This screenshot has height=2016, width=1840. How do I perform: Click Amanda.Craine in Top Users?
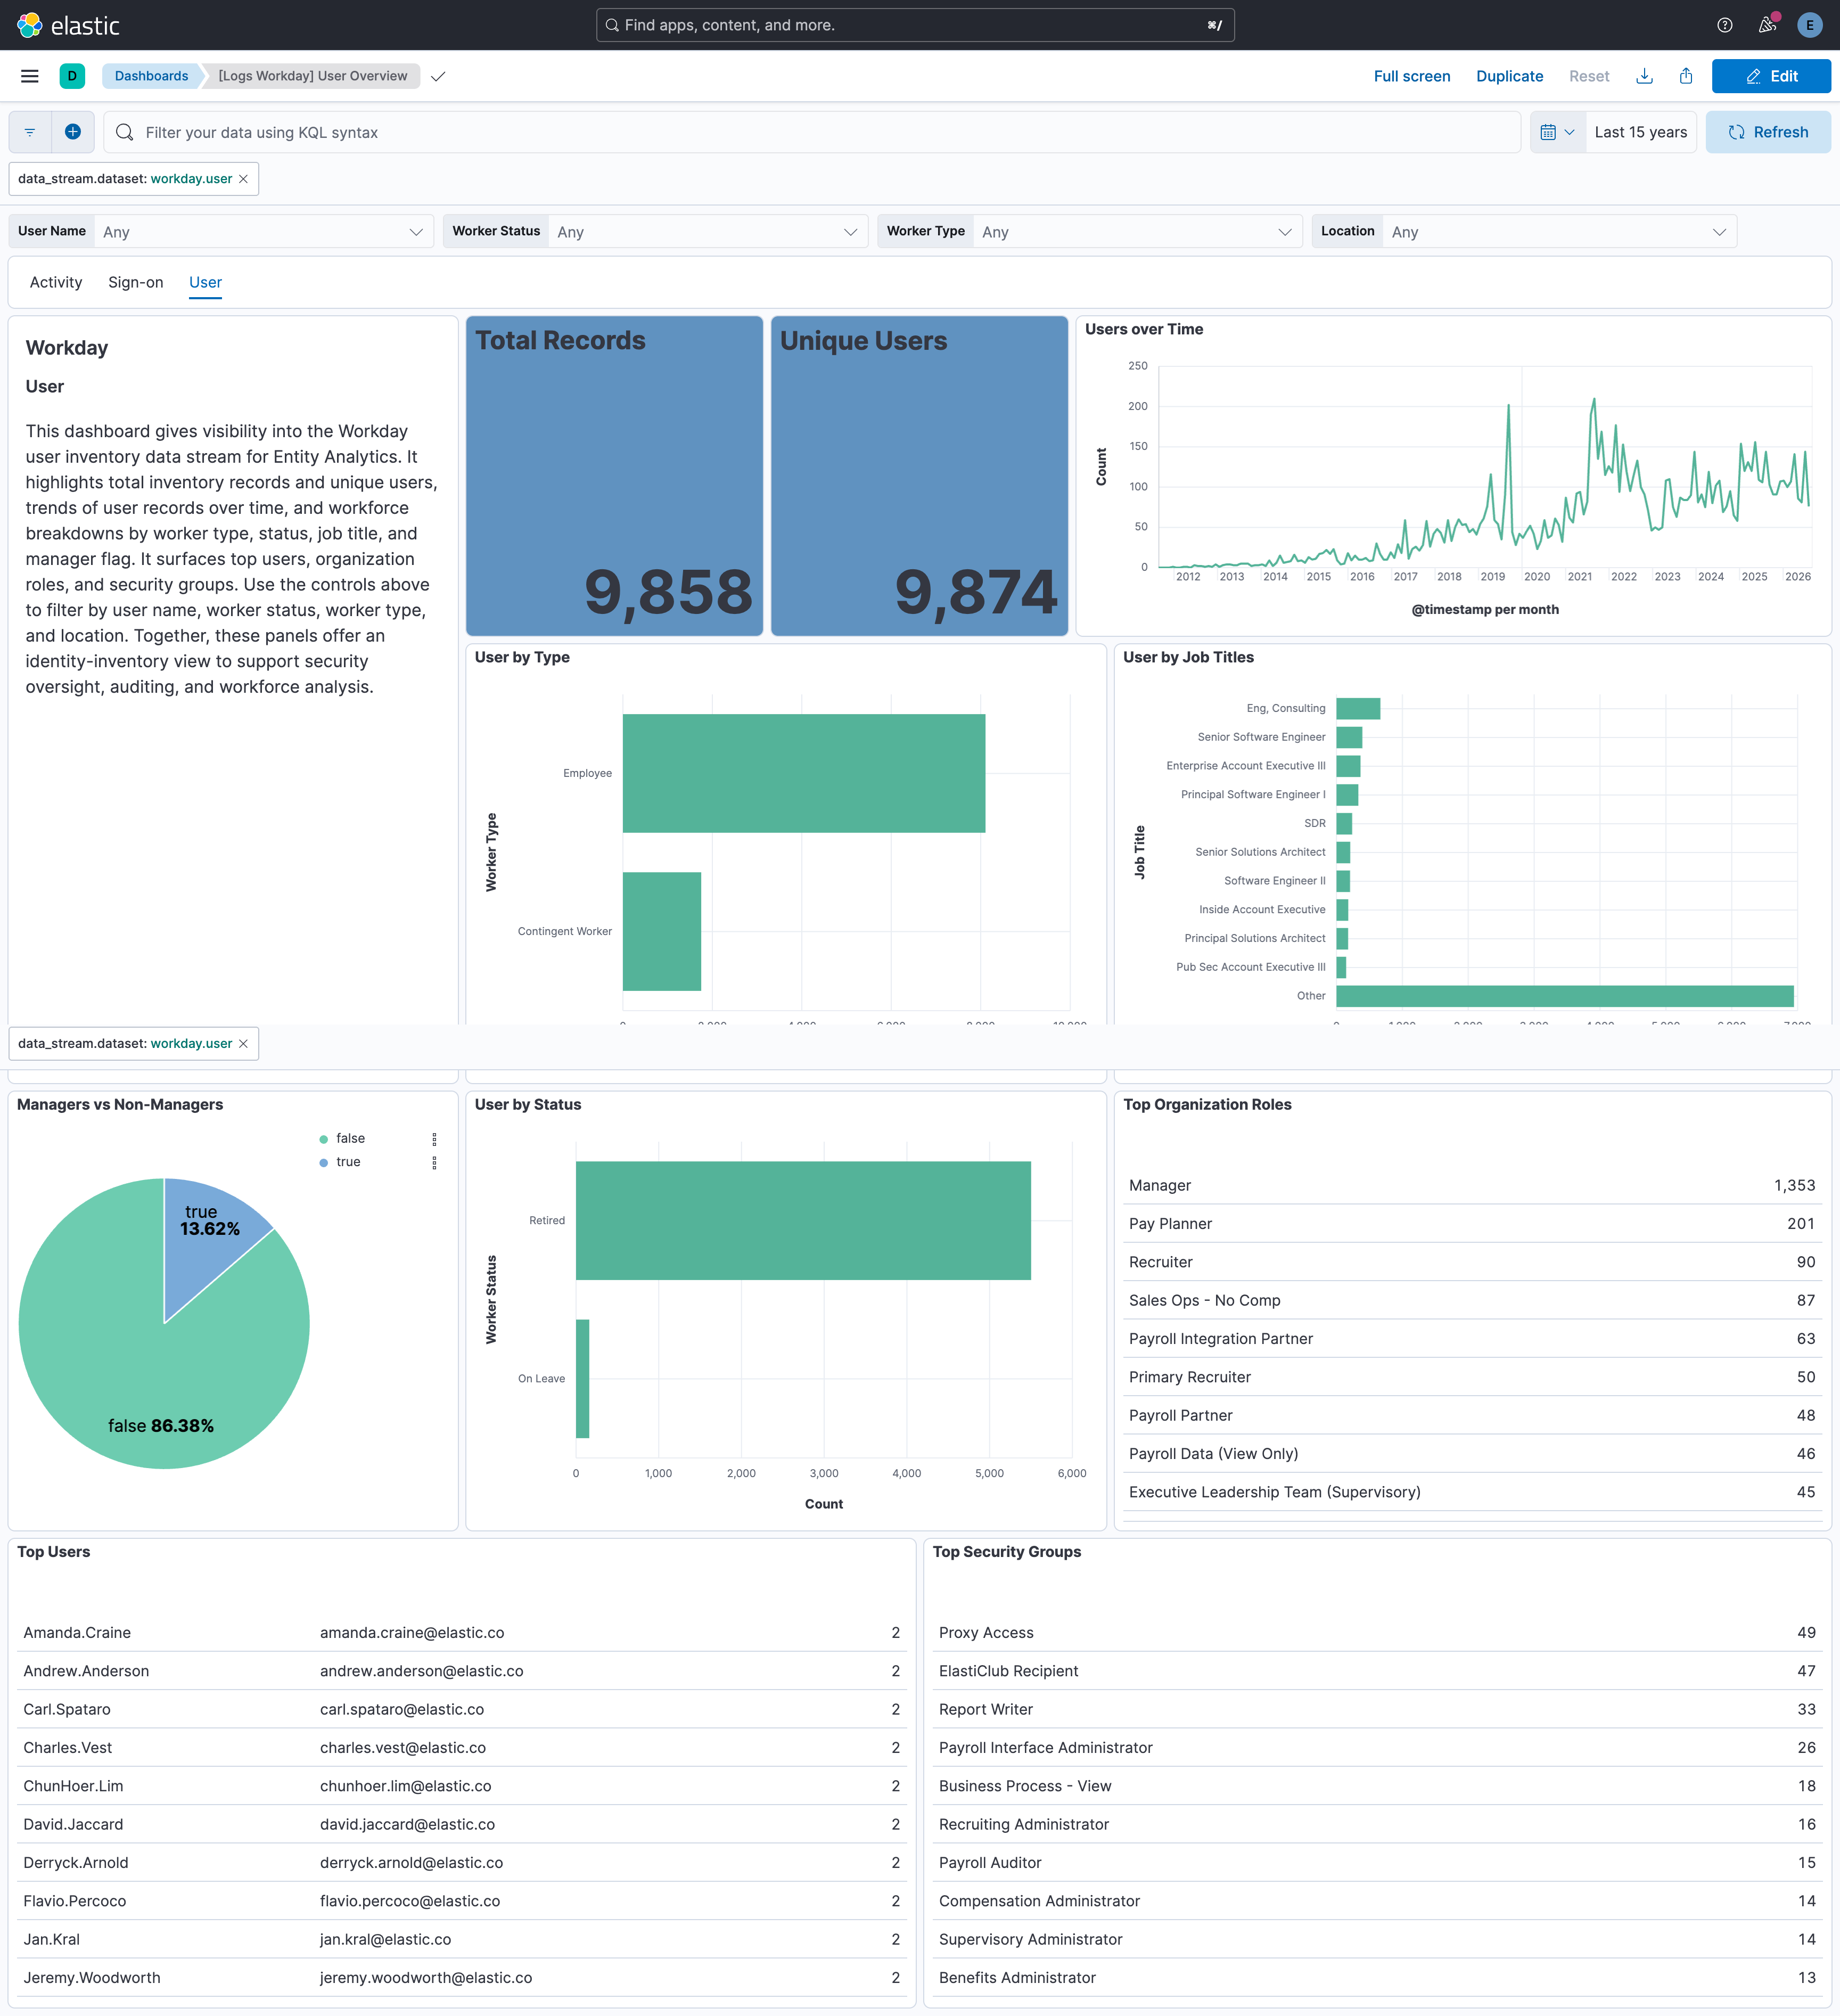pyautogui.click(x=77, y=1633)
